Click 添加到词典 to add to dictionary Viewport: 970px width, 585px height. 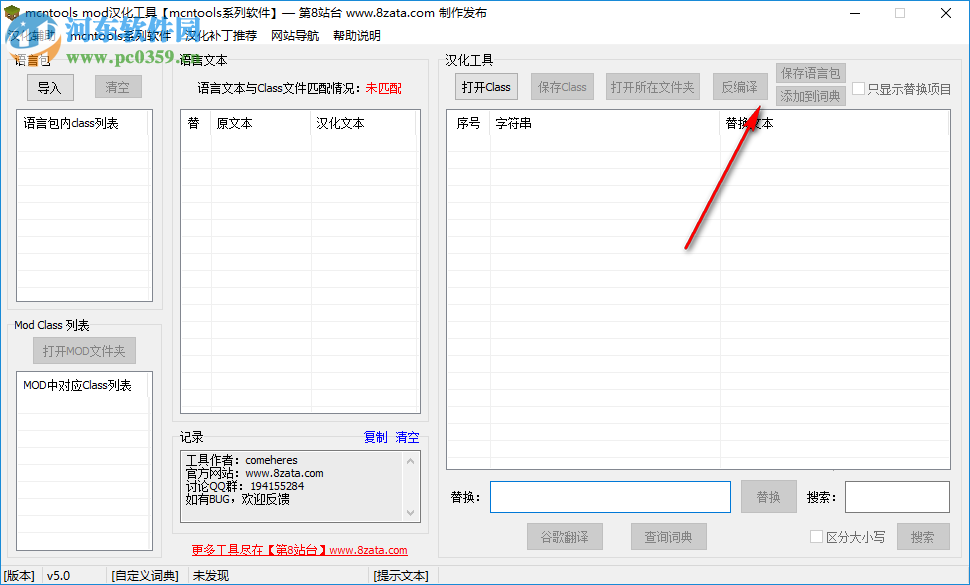[810, 96]
